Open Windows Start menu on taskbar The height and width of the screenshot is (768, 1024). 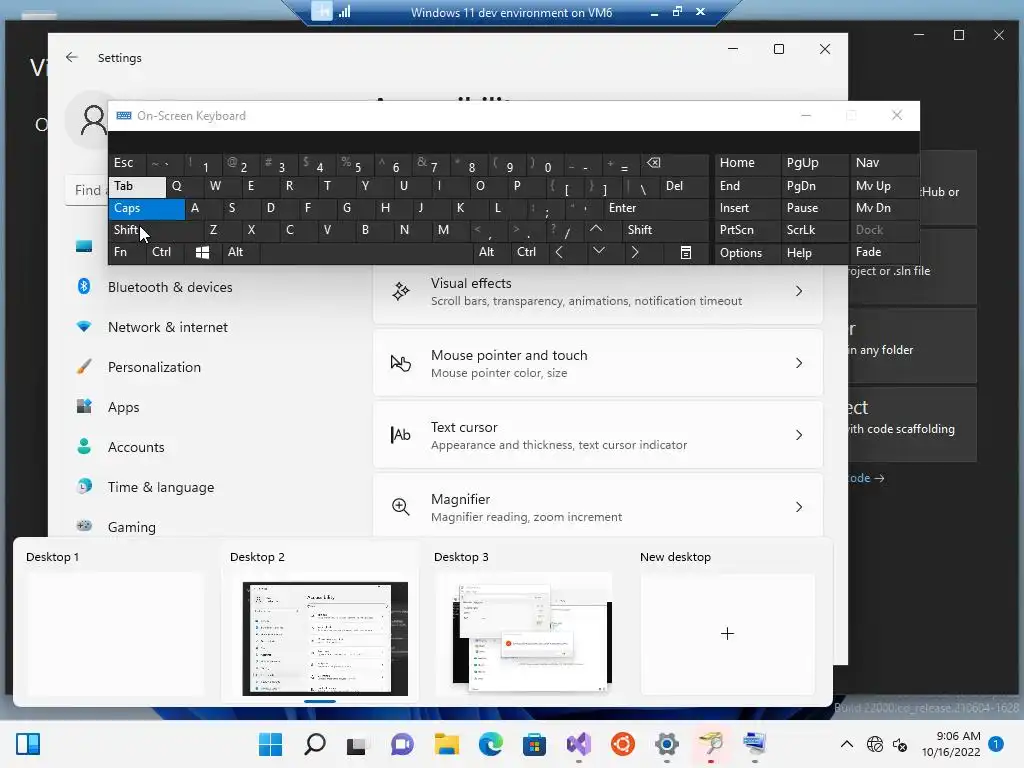tap(270, 744)
